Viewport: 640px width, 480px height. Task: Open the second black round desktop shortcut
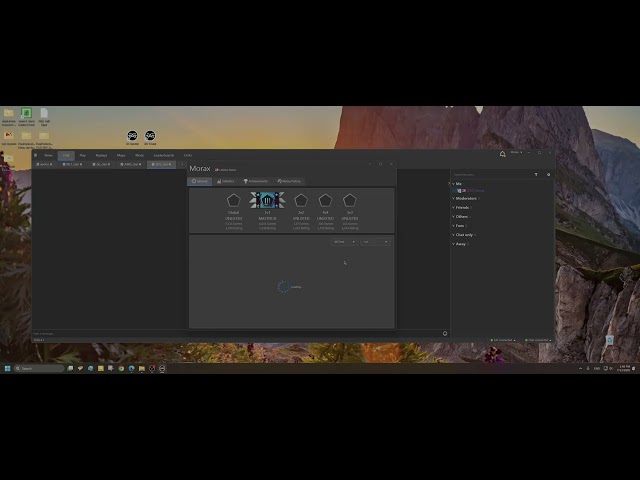[x=150, y=136]
